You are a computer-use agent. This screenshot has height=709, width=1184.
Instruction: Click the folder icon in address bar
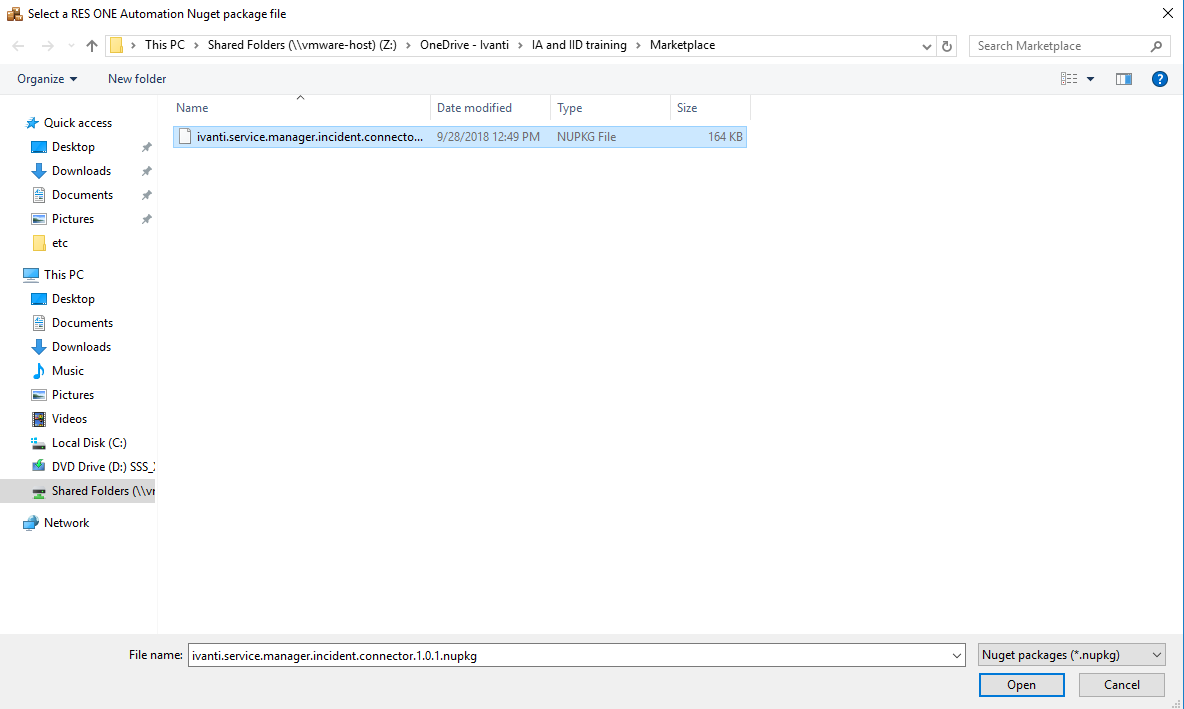click(x=116, y=46)
